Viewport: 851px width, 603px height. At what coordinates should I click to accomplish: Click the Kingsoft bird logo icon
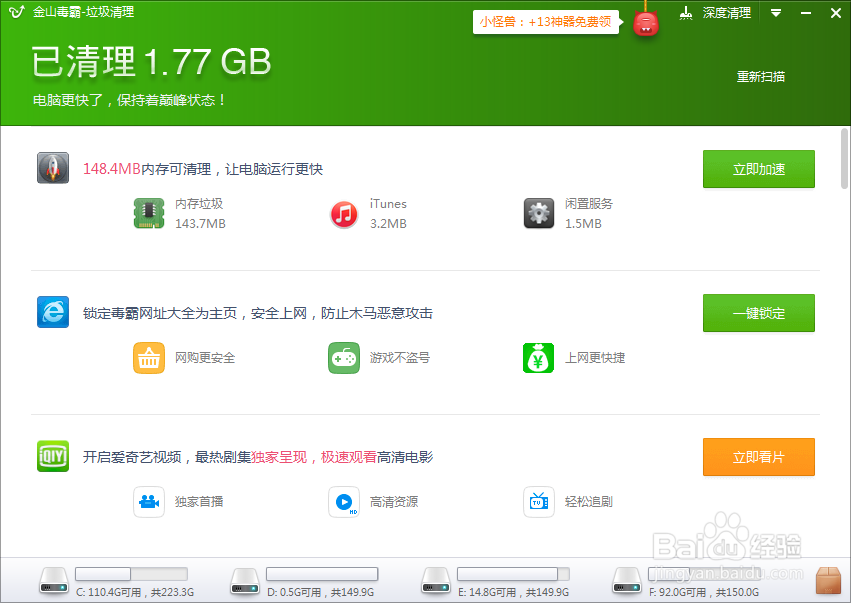click(17, 12)
